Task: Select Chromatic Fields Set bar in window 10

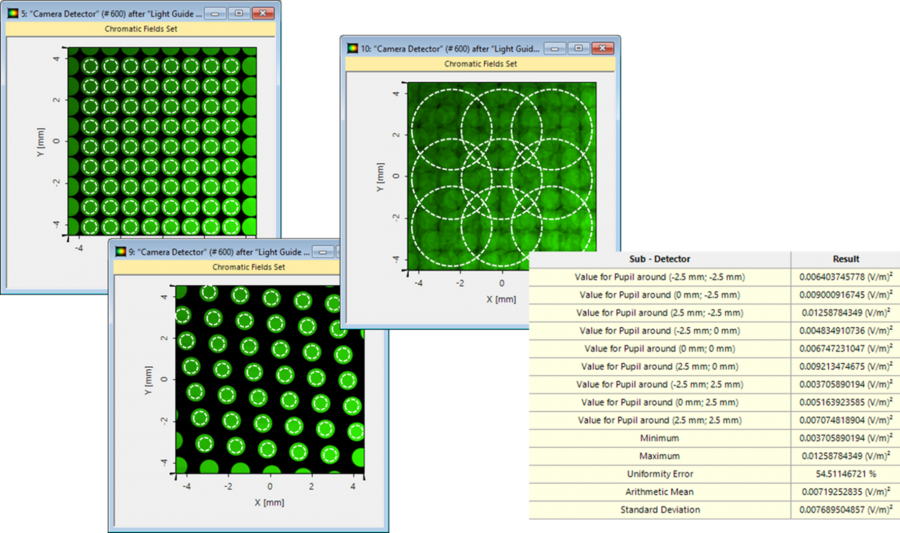Action: tap(480, 63)
